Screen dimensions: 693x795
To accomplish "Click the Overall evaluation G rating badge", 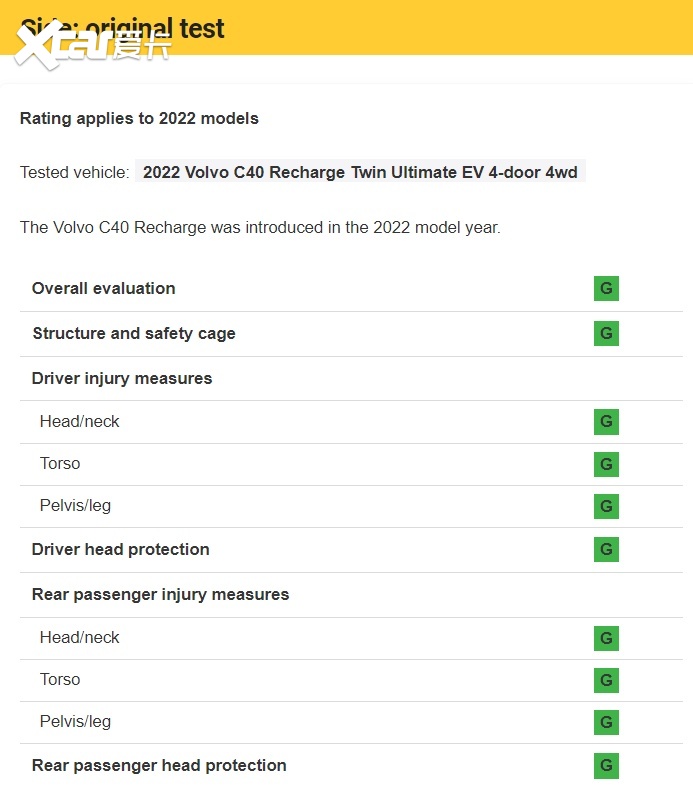I will (x=606, y=289).
